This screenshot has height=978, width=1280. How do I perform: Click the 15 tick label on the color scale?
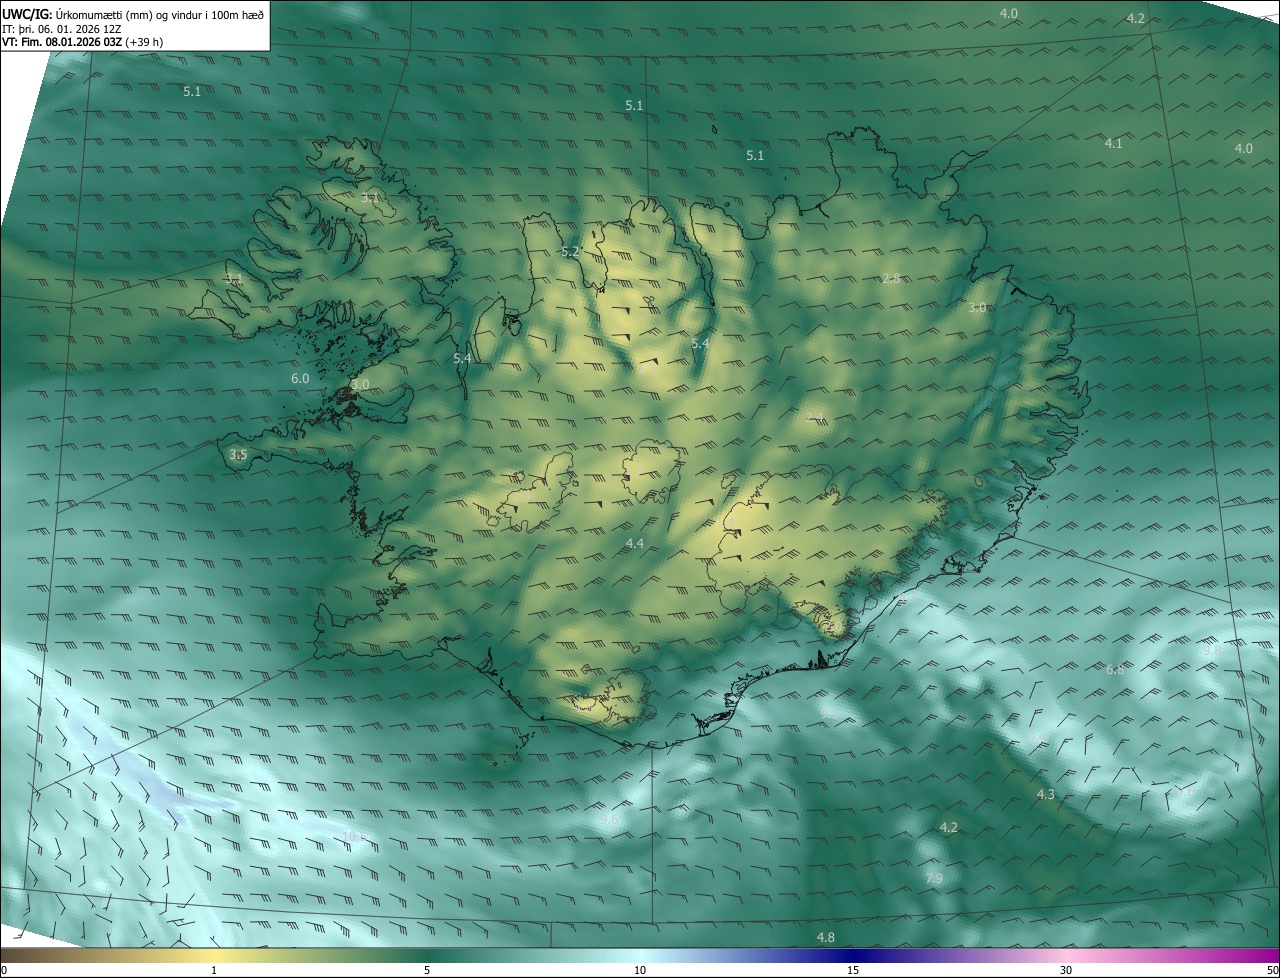(853, 970)
